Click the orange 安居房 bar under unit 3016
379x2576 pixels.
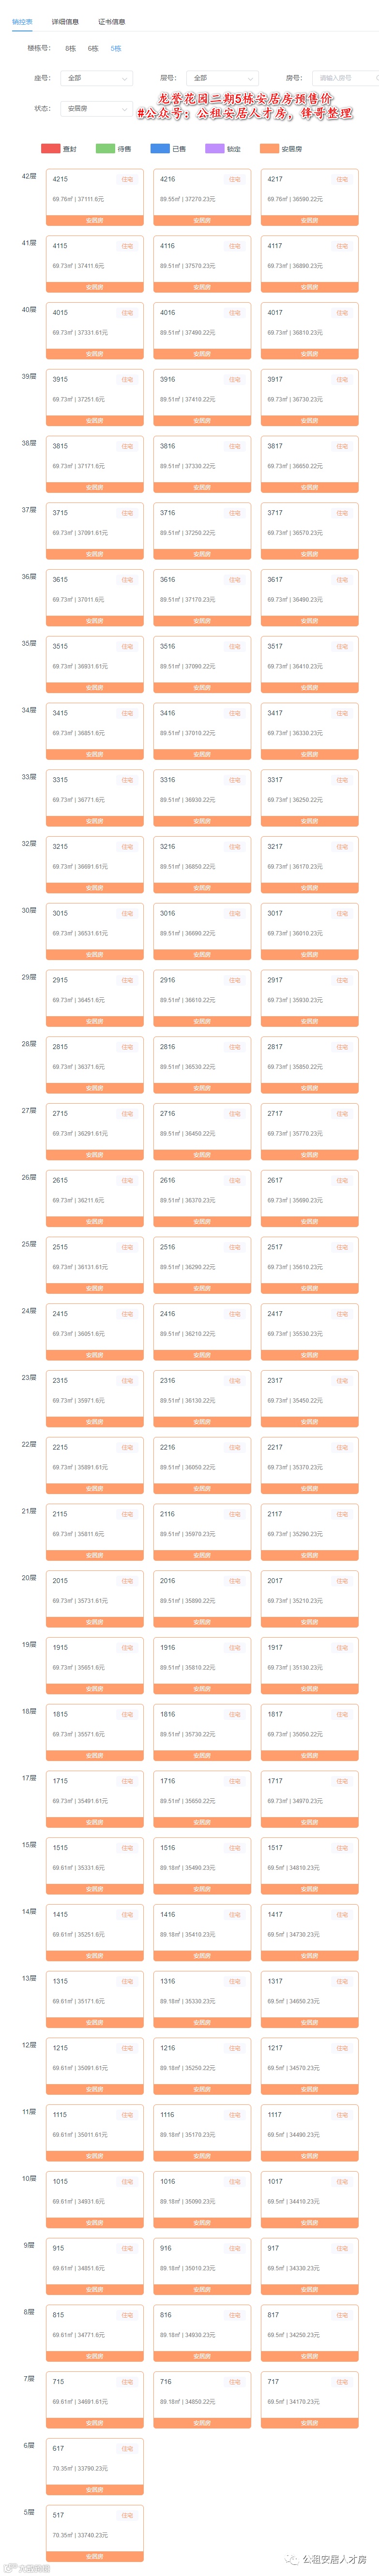point(201,954)
